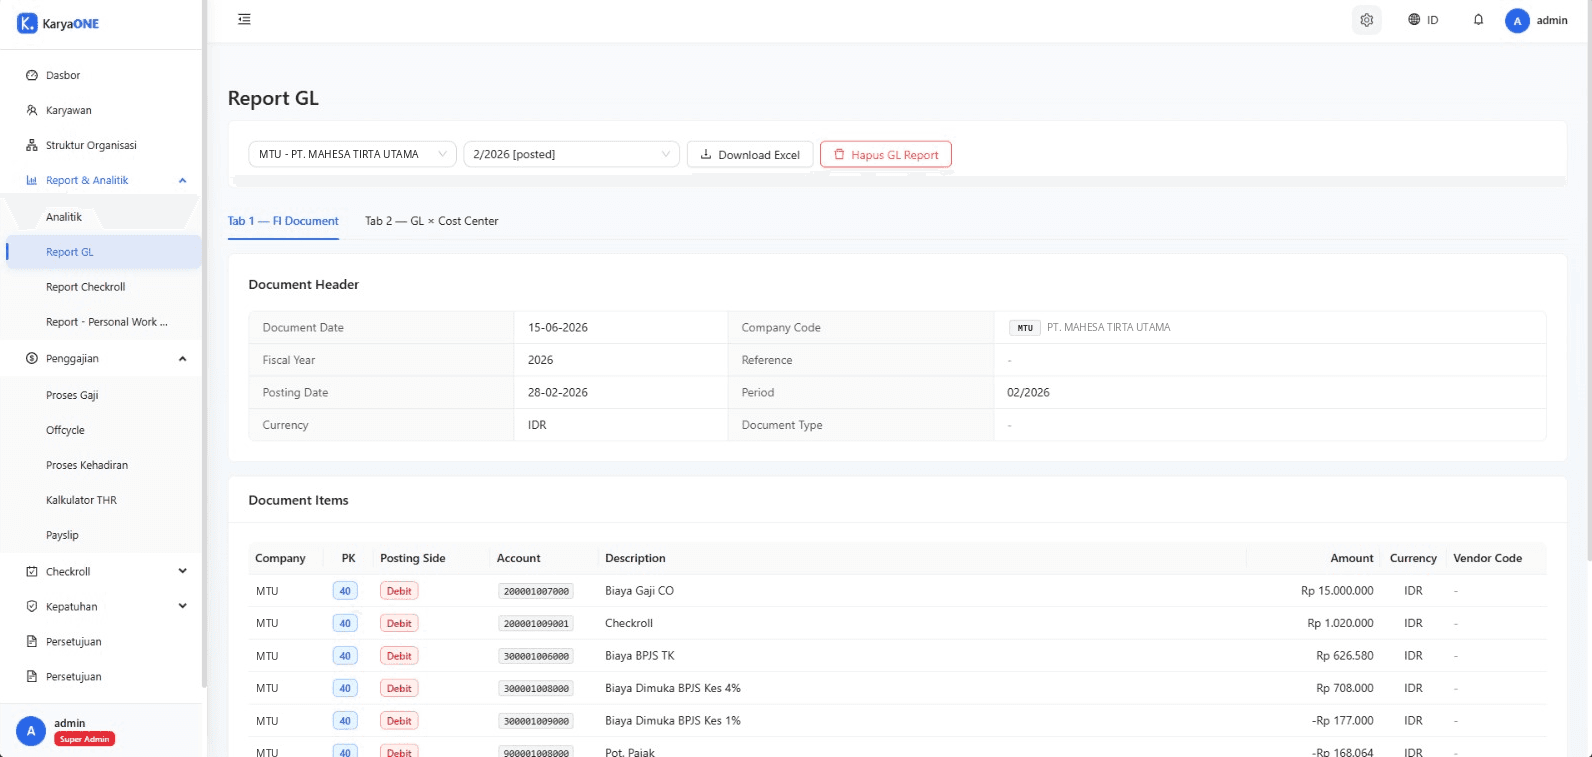This screenshot has width=1592, height=757.
Task: Click the language globe icon
Action: tap(1414, 20)
